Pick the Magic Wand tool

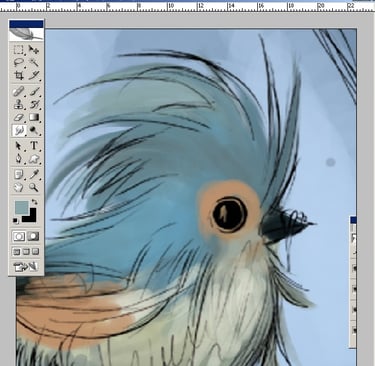point(34,62)
